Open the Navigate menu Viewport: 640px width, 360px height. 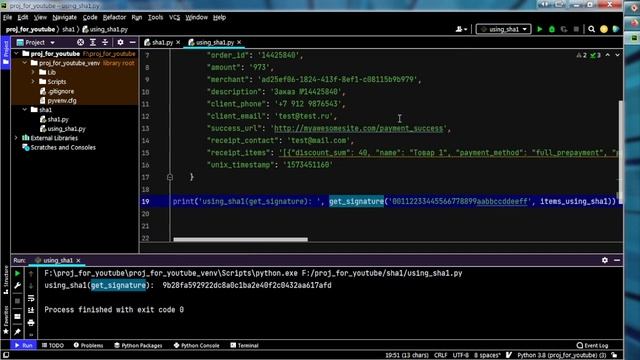coord(64,17)
